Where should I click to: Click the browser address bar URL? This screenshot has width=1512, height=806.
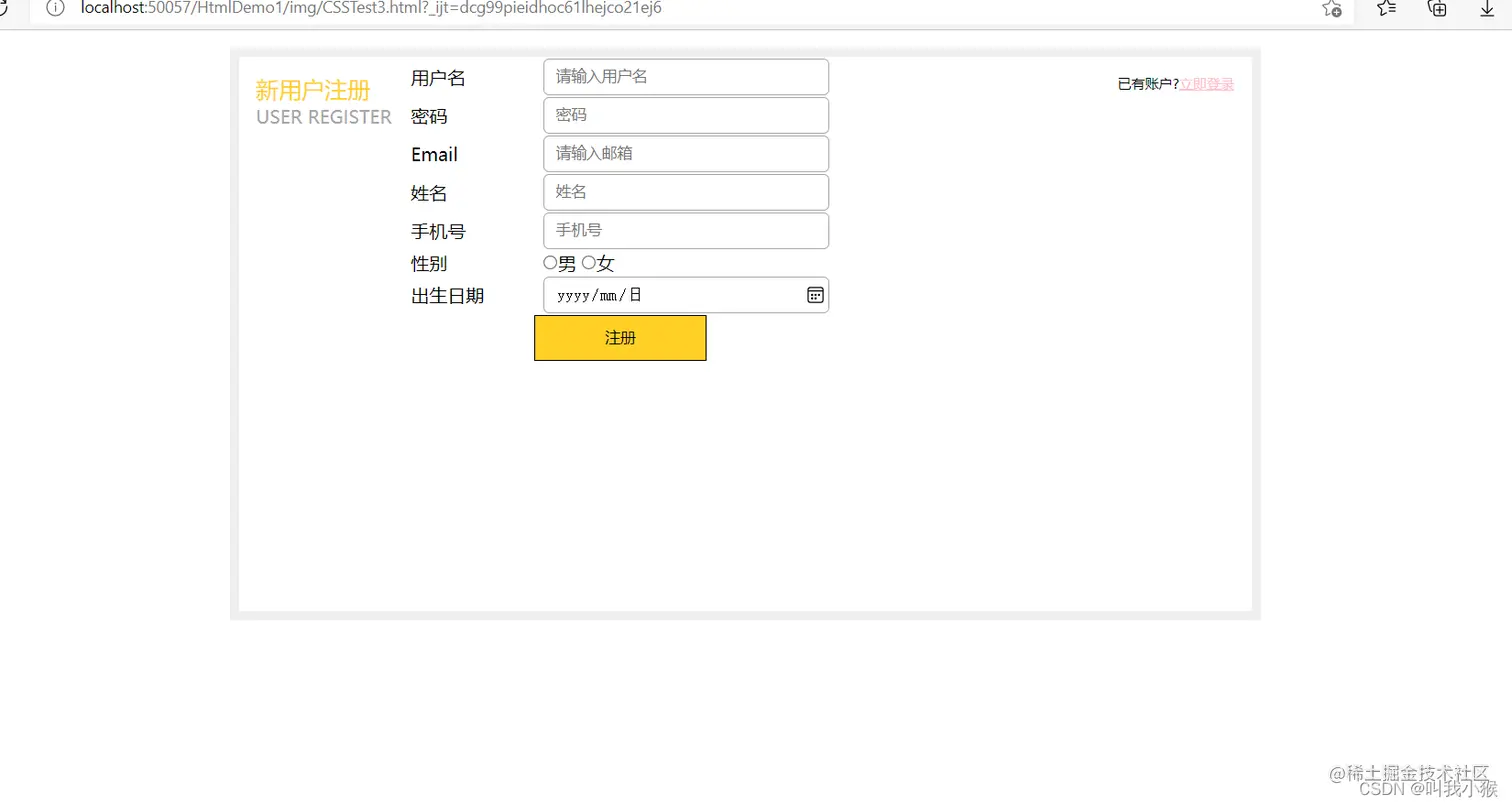click(x=371, y=8)
